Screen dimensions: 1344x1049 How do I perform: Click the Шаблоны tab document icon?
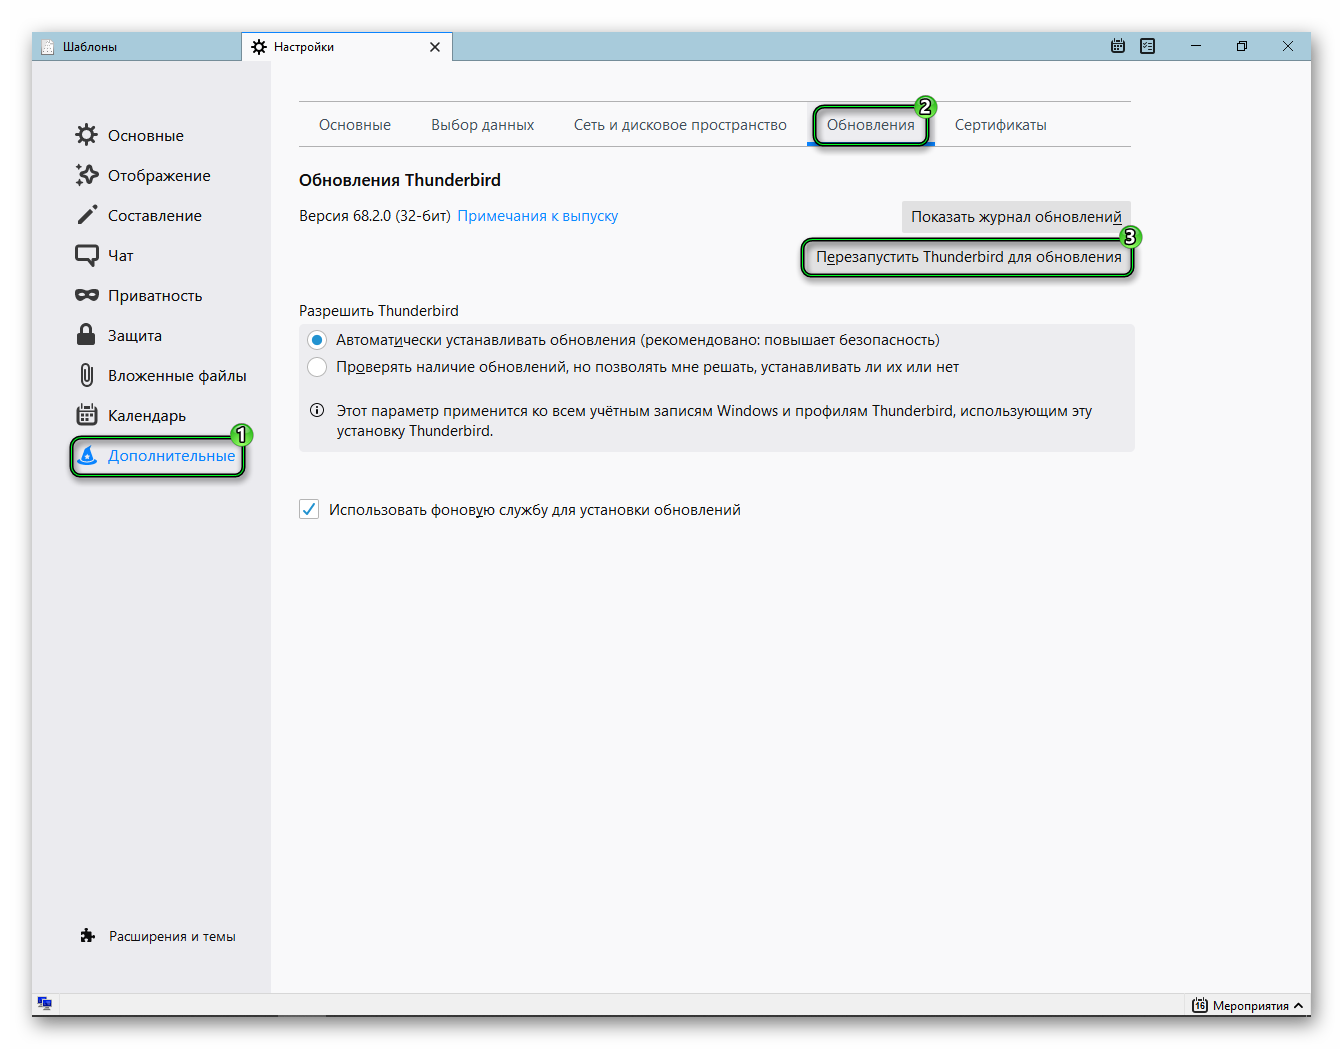(x=47, y=47)
